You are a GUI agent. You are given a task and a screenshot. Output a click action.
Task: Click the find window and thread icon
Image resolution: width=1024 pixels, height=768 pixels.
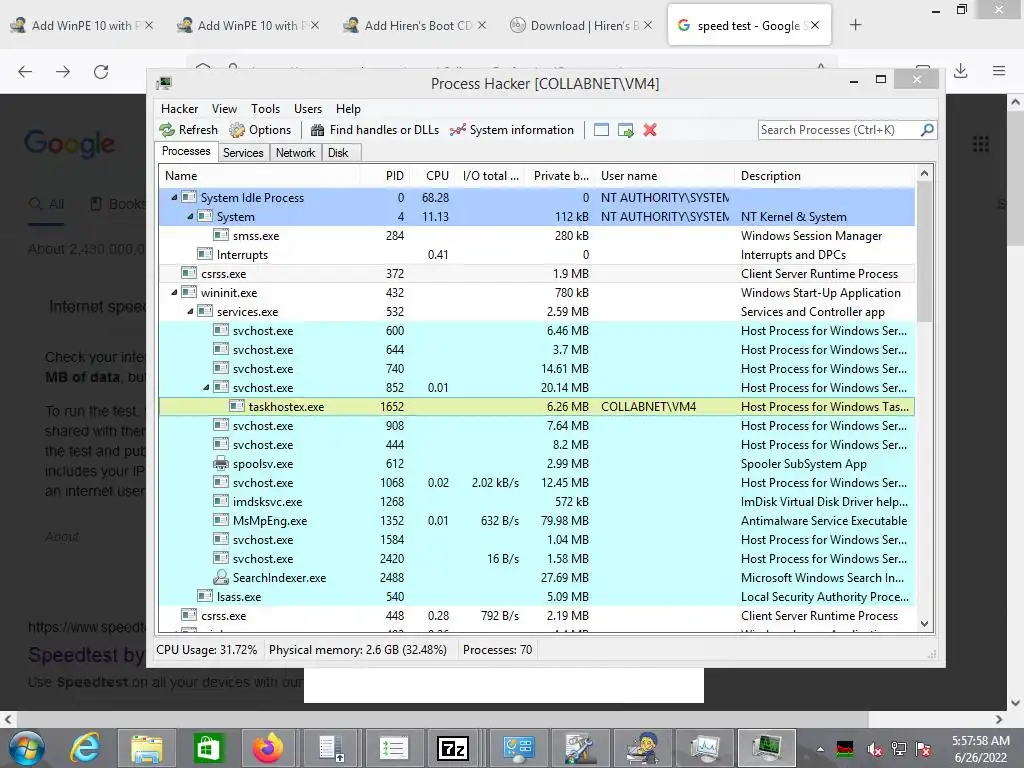(x=626, y=130)
